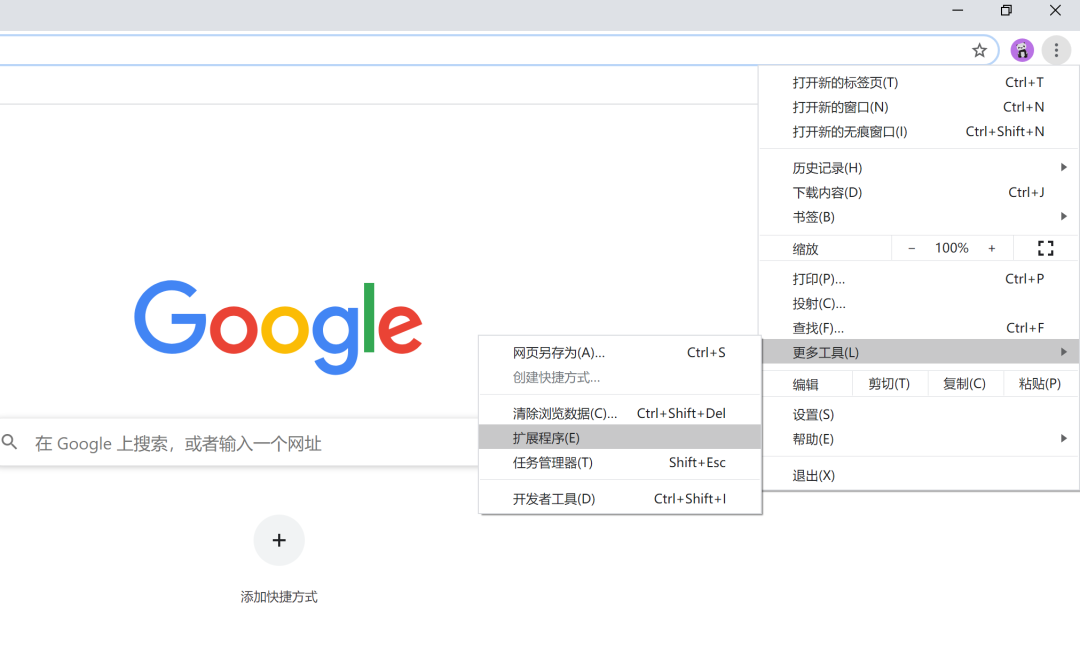Click the Google logo
Image resolution: width=1080 pixels, height=655 pixels.
coord(278,326)
